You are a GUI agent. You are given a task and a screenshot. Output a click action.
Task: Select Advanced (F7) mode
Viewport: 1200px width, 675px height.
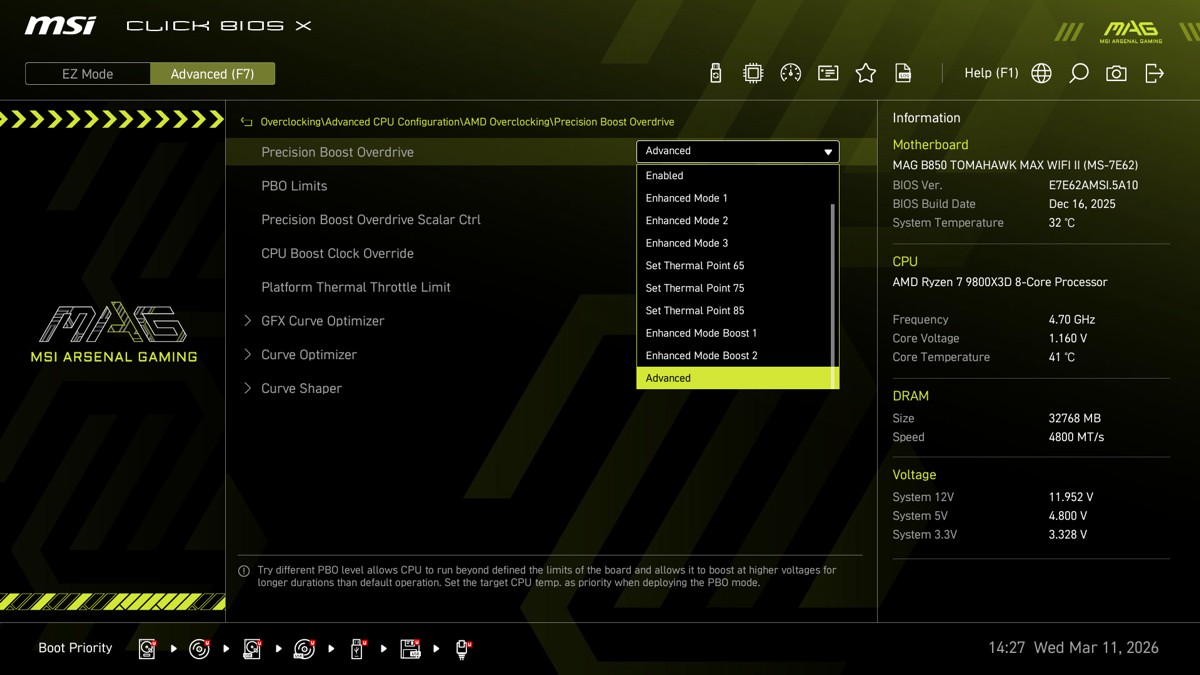tap(212, 74)
